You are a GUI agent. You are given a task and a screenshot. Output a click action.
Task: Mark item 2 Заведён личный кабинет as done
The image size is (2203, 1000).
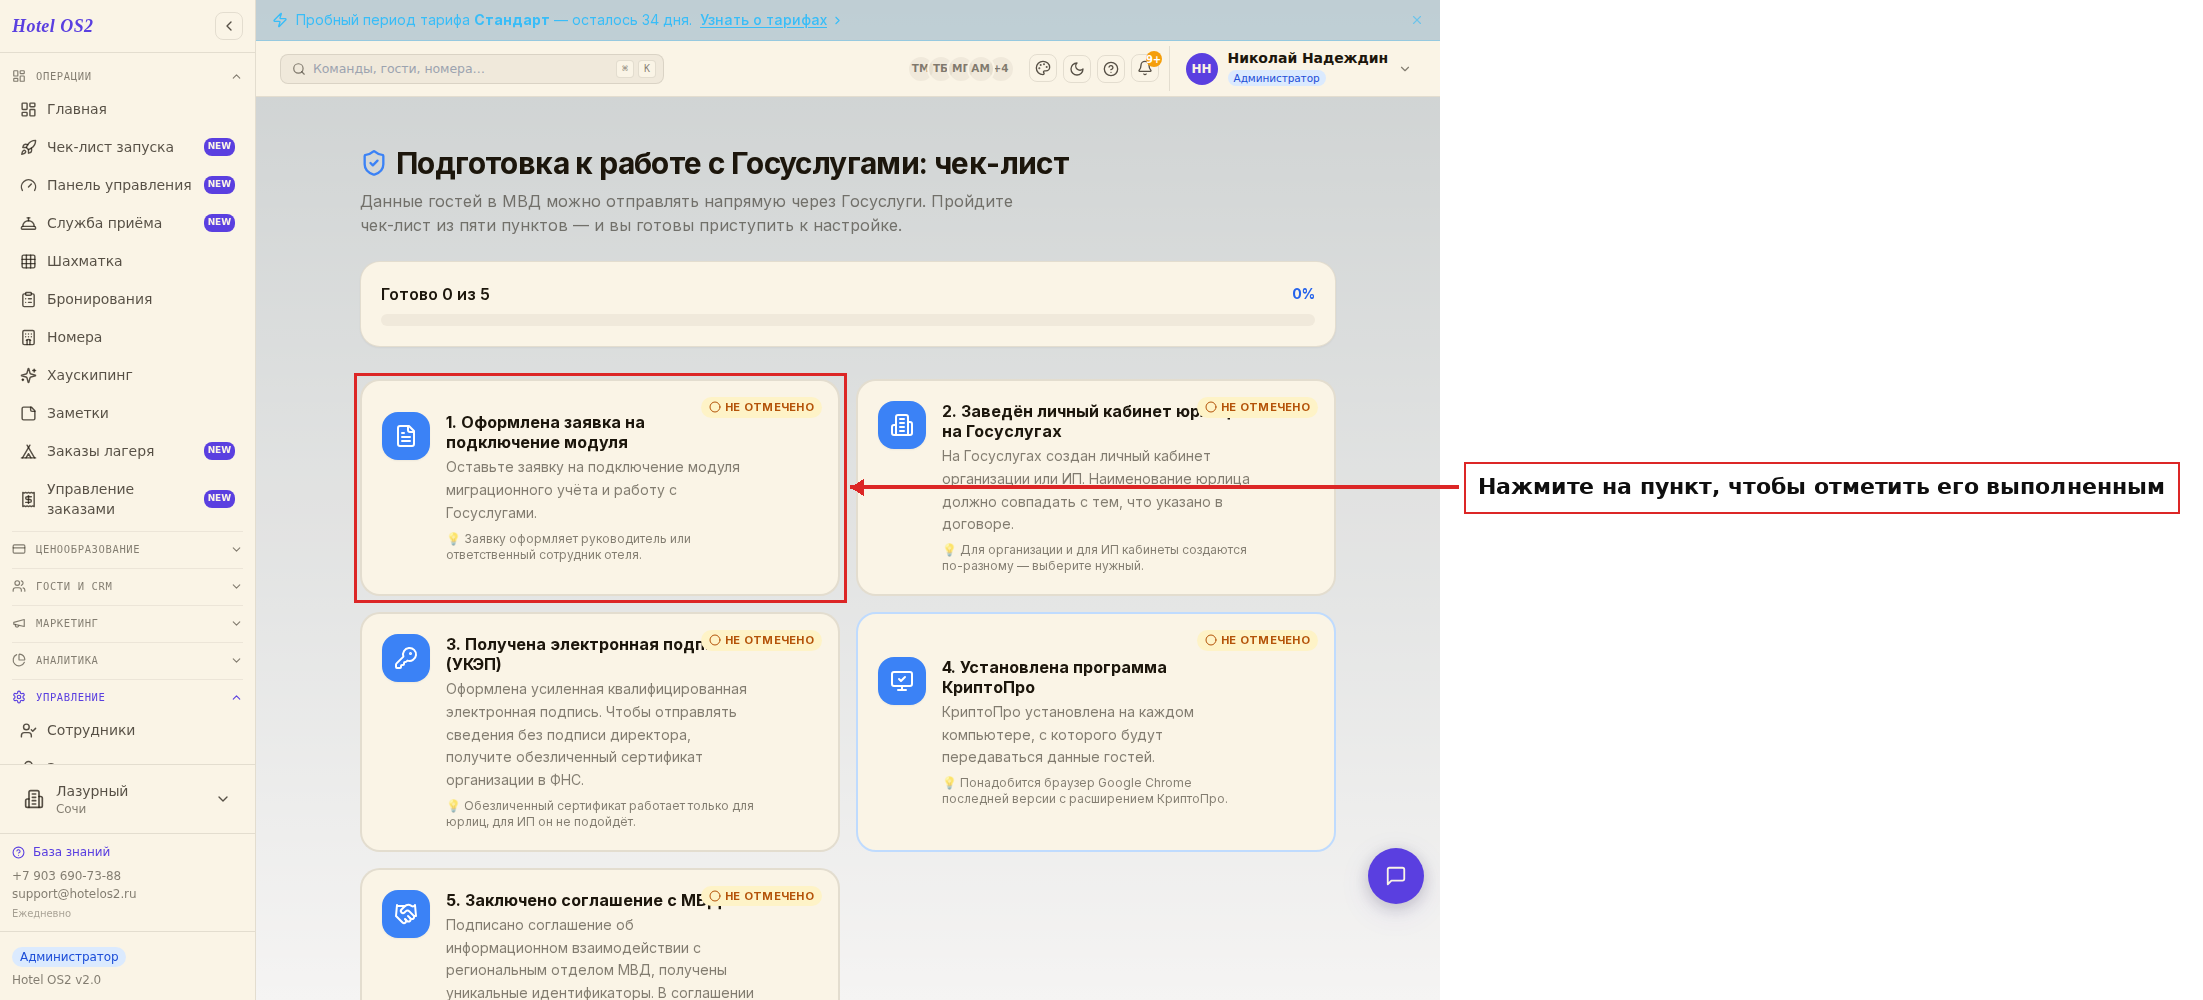tap(1096, 488)
